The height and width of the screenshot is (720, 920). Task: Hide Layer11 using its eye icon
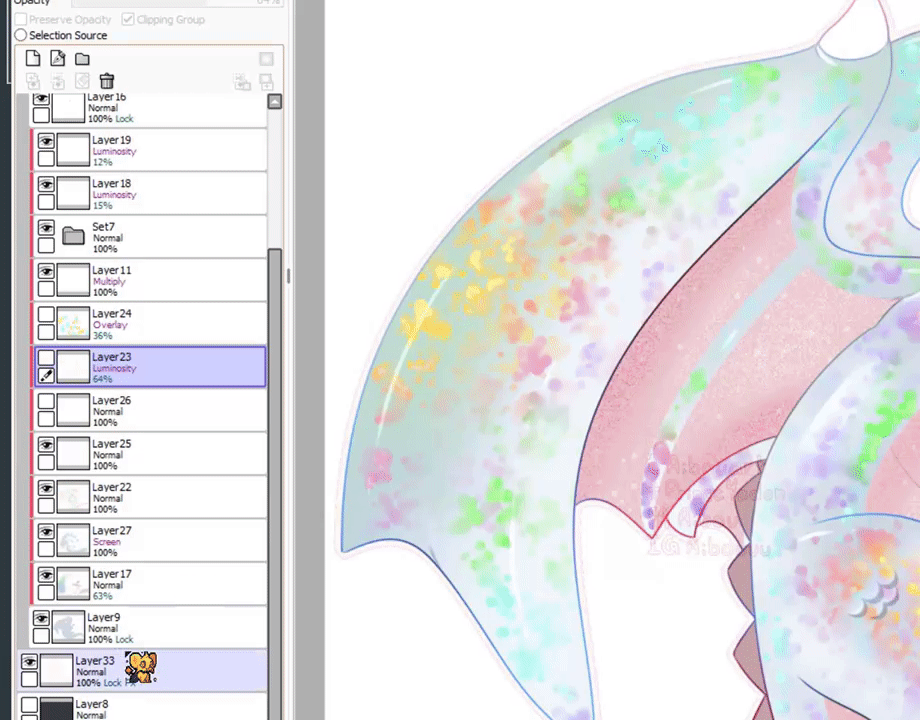[x=46, y=271]
